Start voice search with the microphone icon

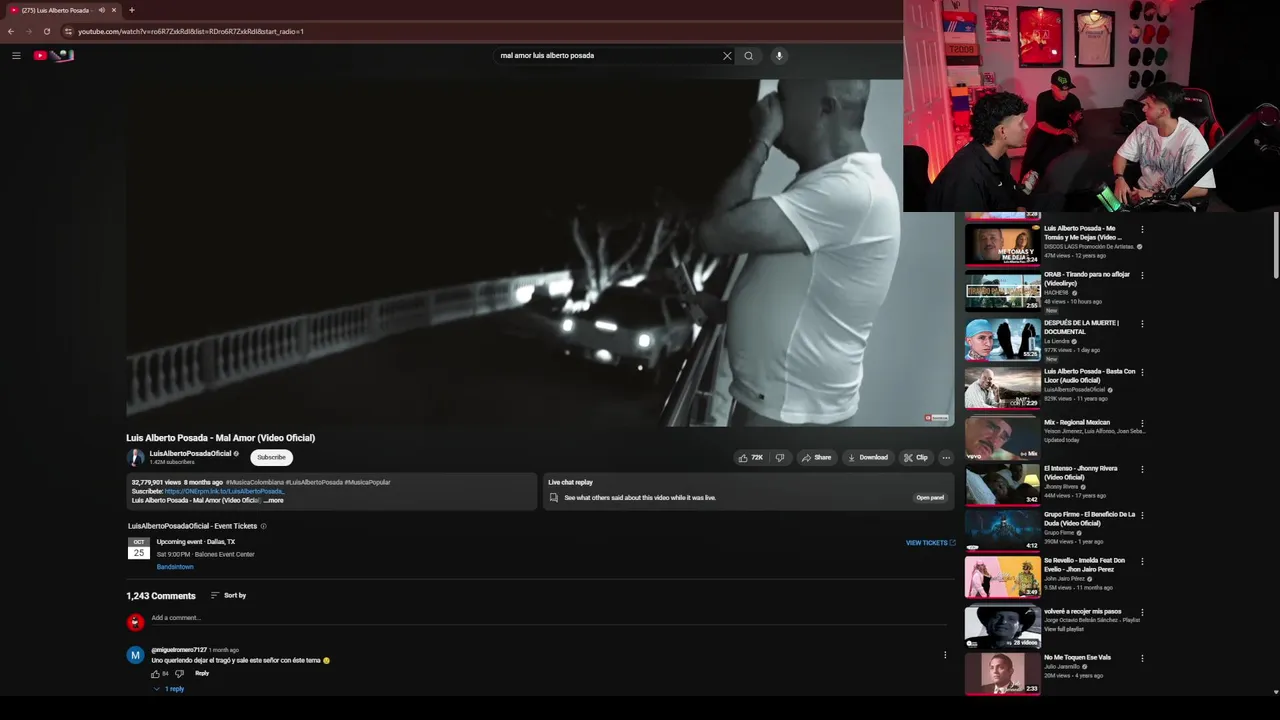(779, 56)
